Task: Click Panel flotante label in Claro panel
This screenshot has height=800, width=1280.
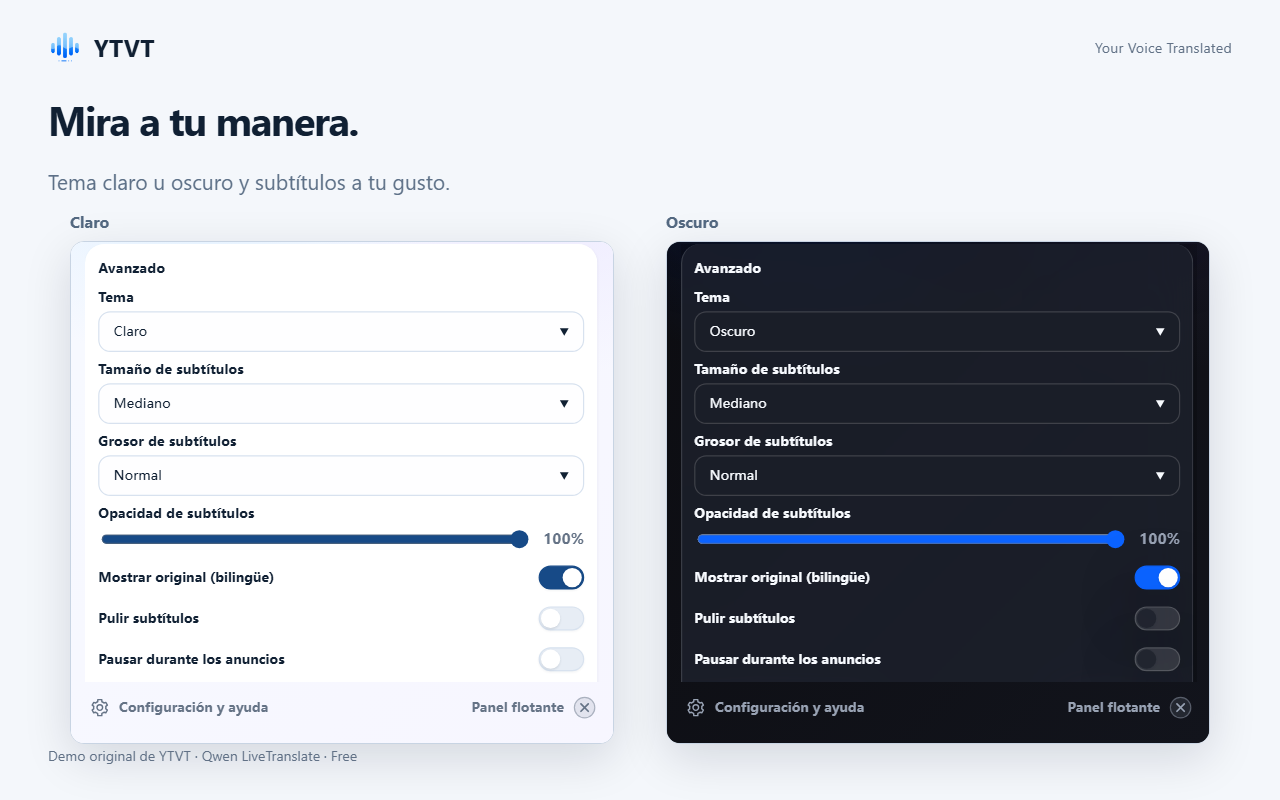Action: (518, 707)
